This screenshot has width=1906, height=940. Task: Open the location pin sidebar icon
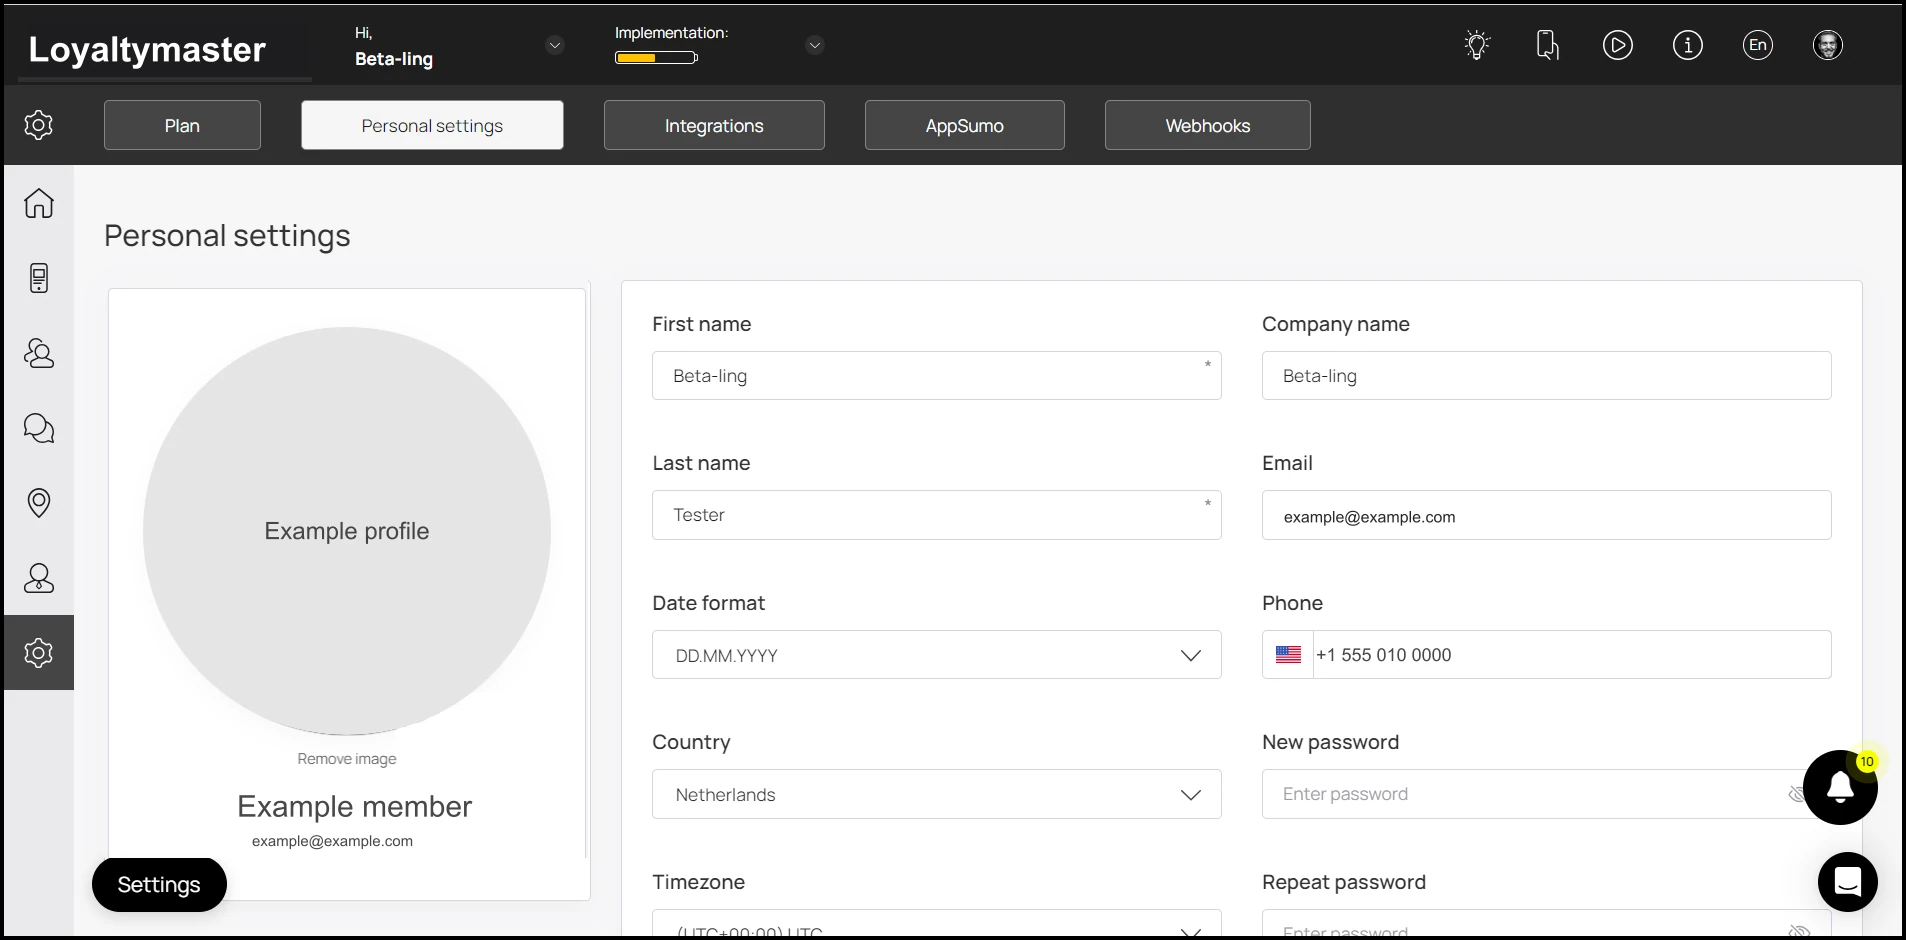pos(39,503)
